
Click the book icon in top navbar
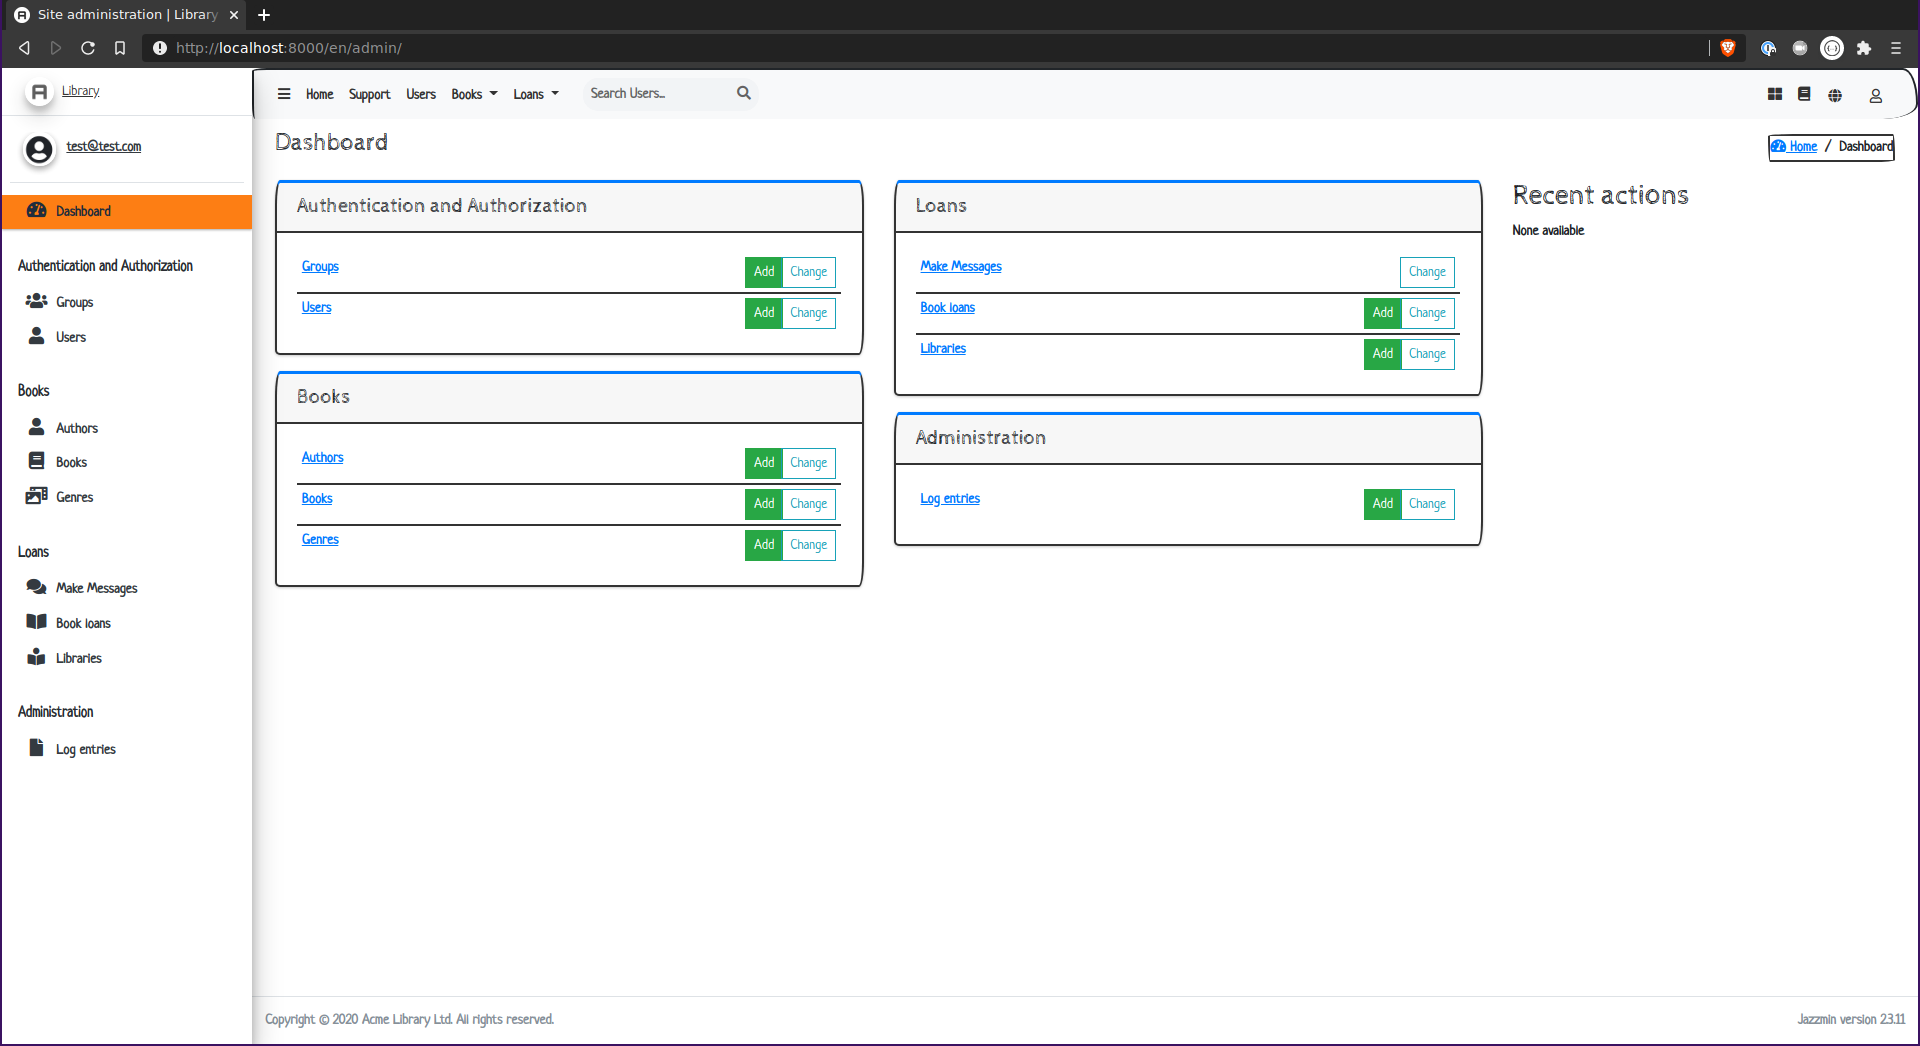click(1804, 94)
